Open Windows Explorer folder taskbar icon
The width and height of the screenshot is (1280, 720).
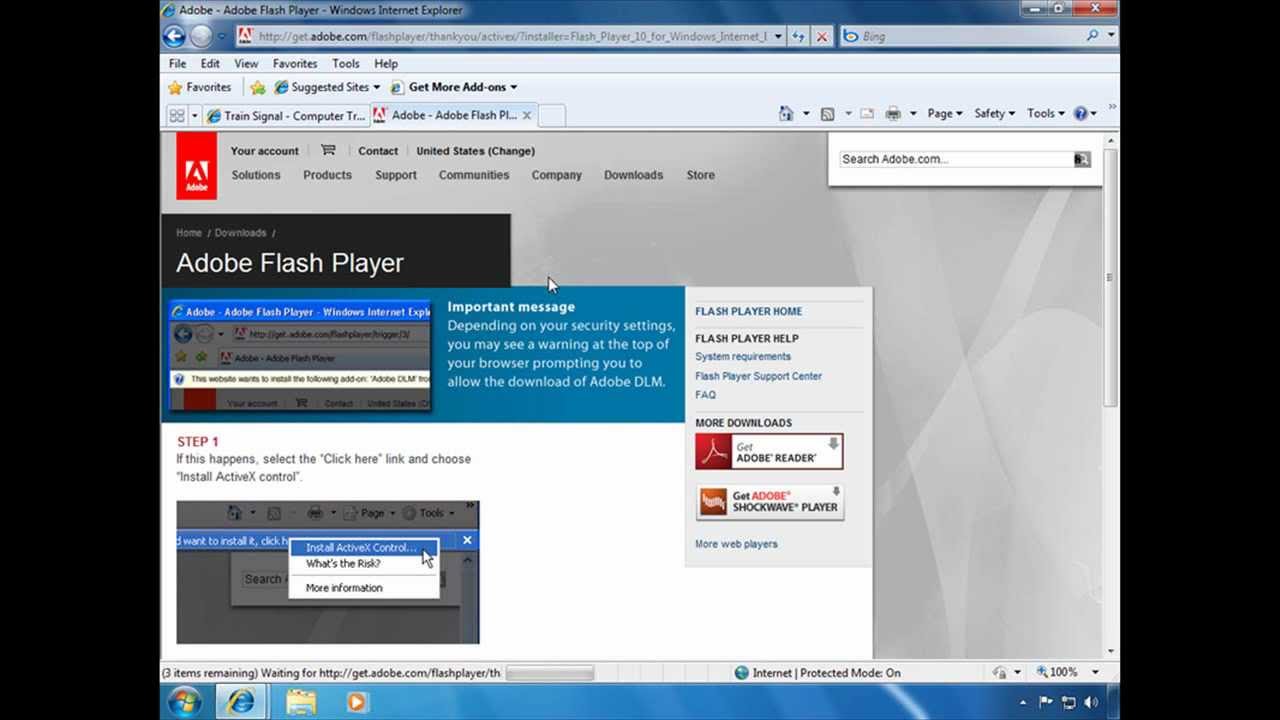(301, 702)
